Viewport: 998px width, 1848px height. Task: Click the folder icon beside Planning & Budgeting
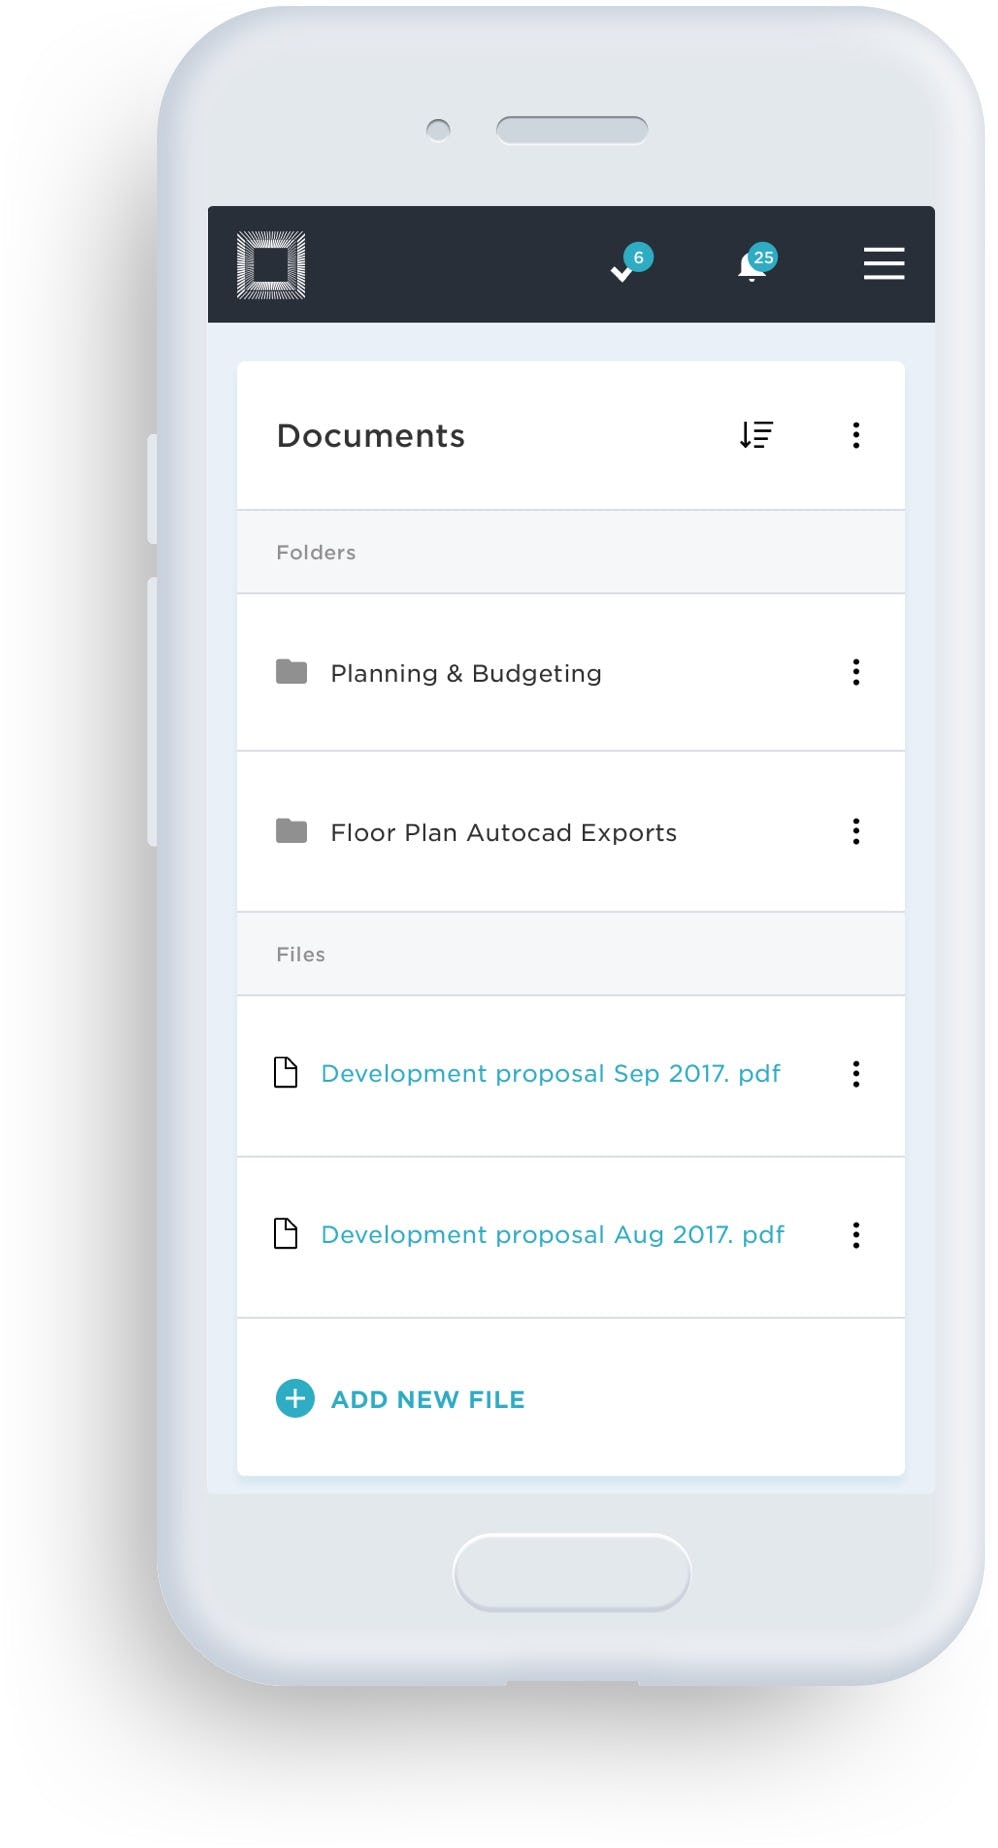pyautogui.click(x=290, y=672)
